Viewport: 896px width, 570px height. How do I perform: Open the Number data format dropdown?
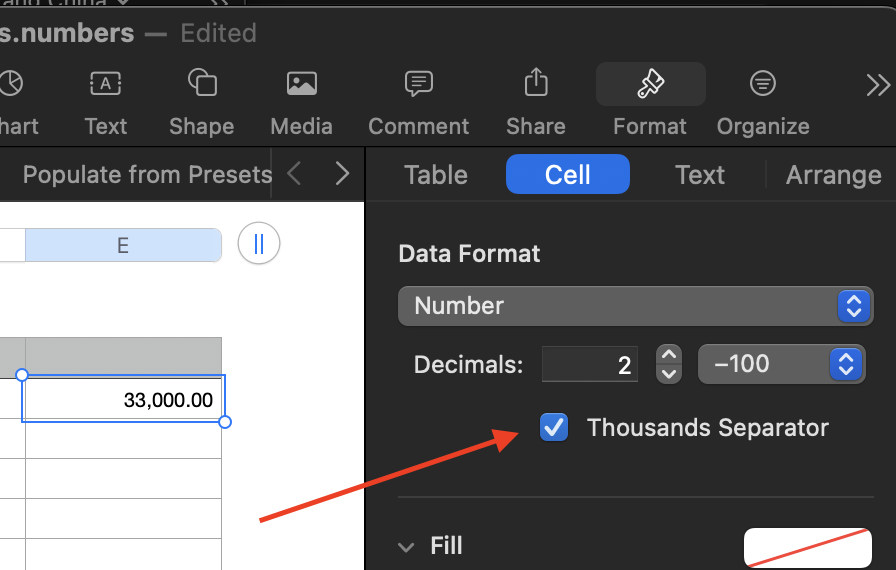[x=635, y=306]
